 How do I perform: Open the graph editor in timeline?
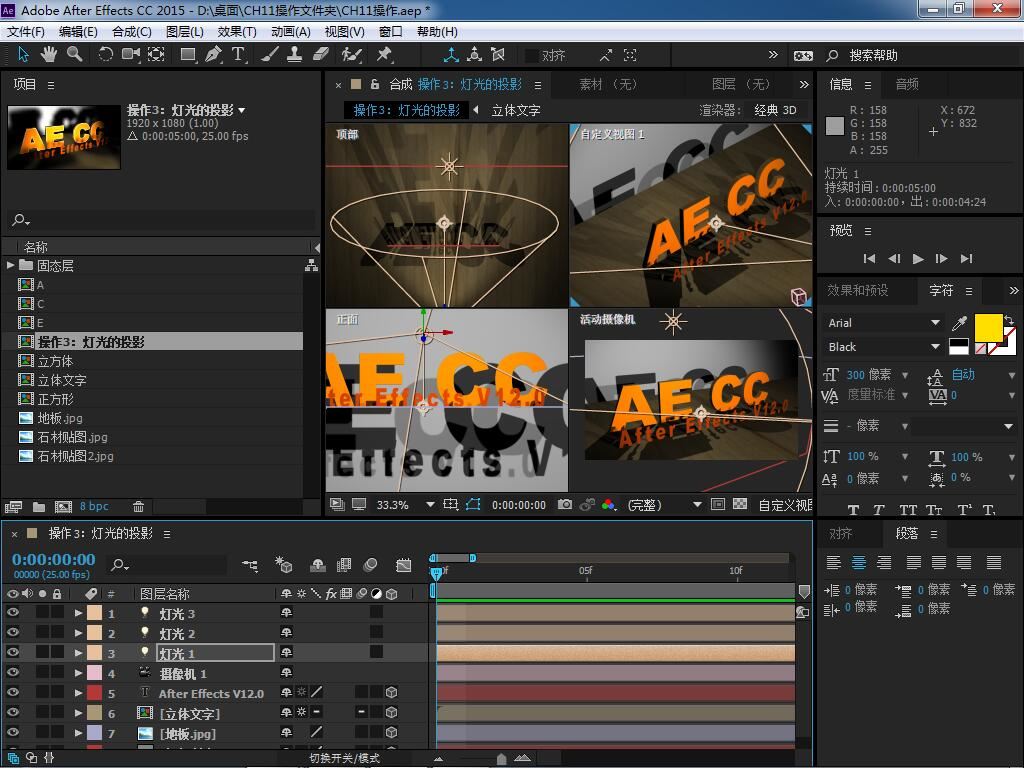tap(404, 565)
